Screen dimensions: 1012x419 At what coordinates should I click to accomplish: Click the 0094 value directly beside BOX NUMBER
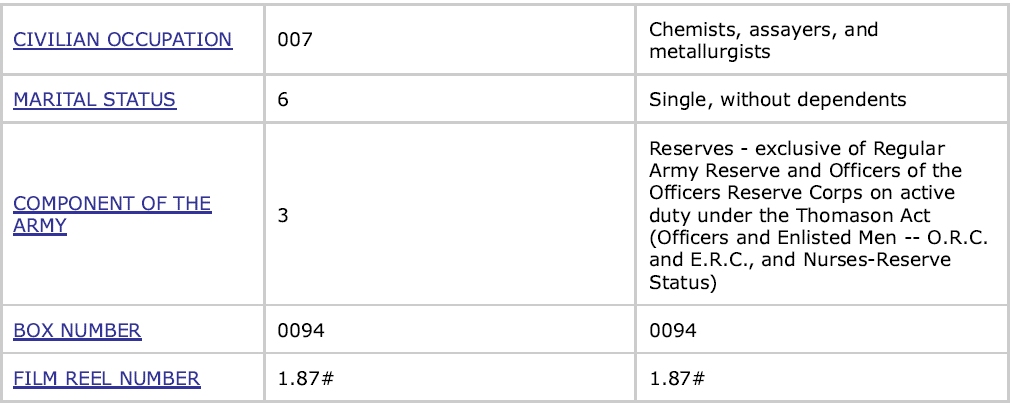coord(301,330)
